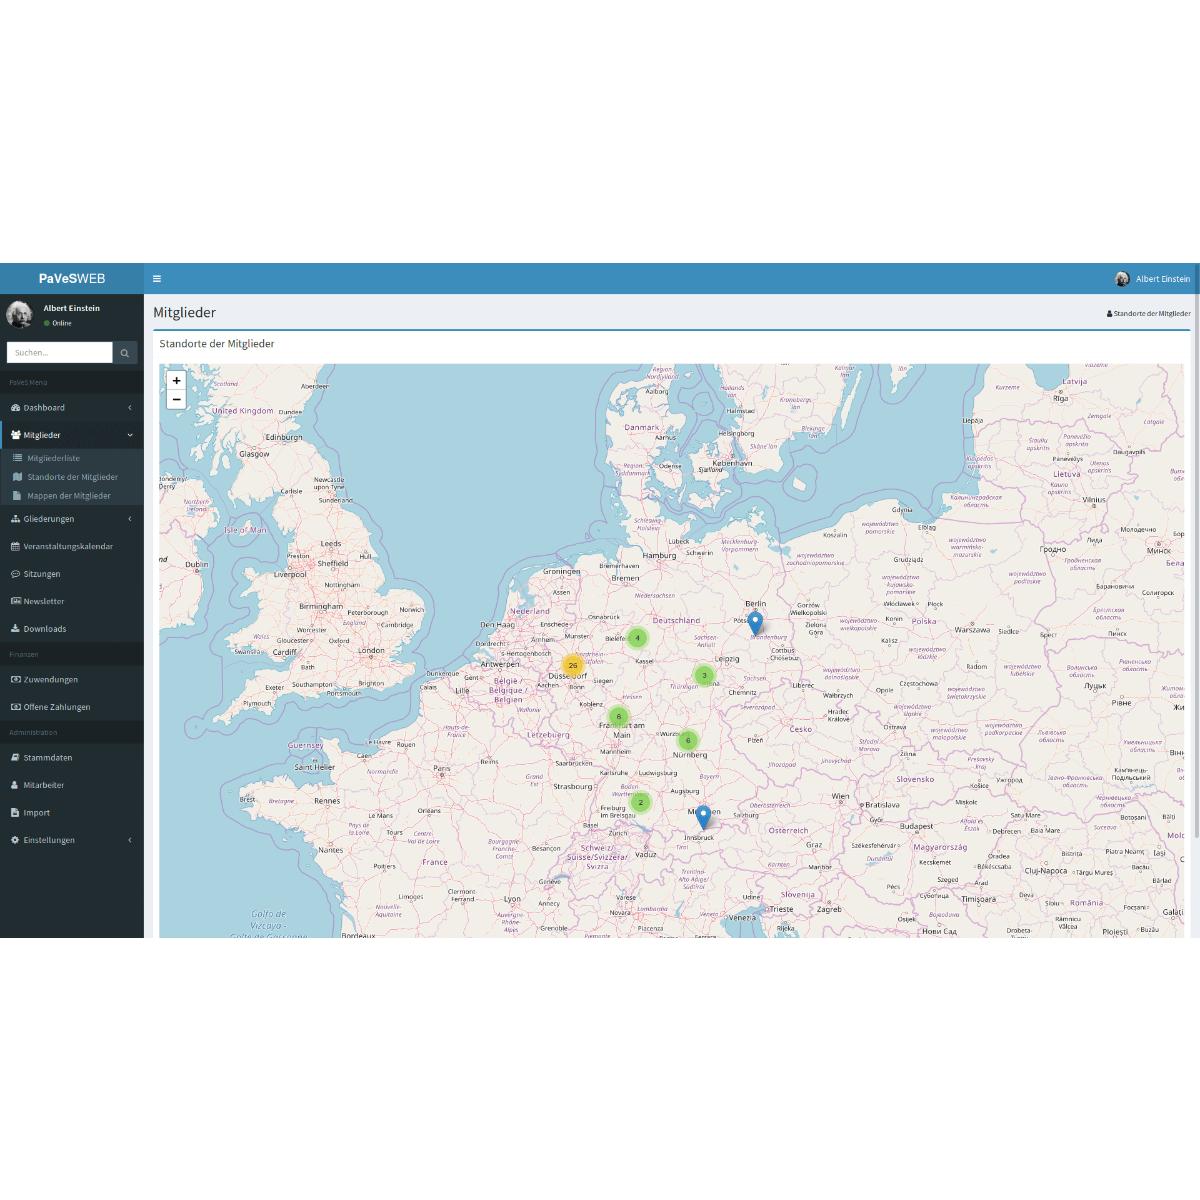Click the sidebar Albert Einstein profile photo
1200x1200 pixels.
coord(19,314)
